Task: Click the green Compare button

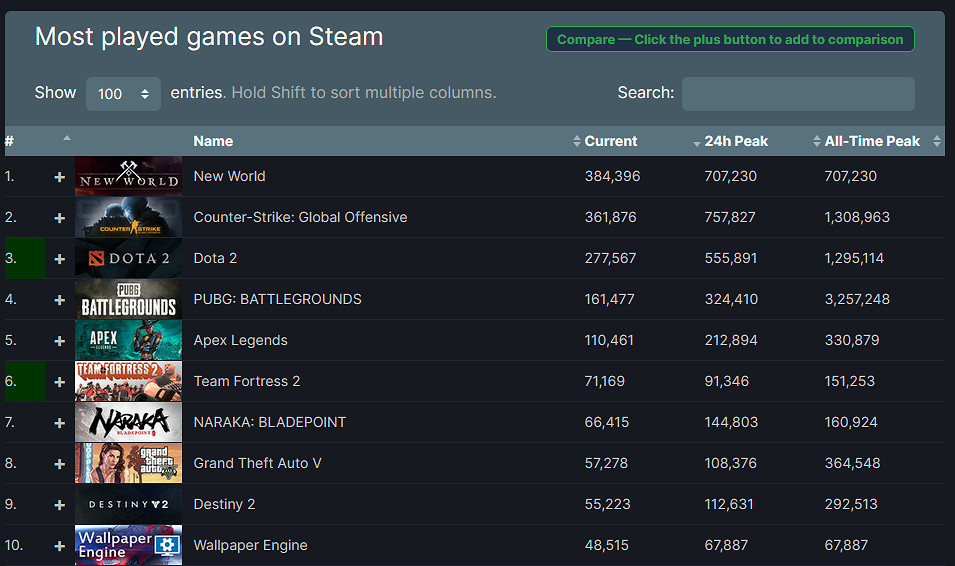Action: coord(729,40)
